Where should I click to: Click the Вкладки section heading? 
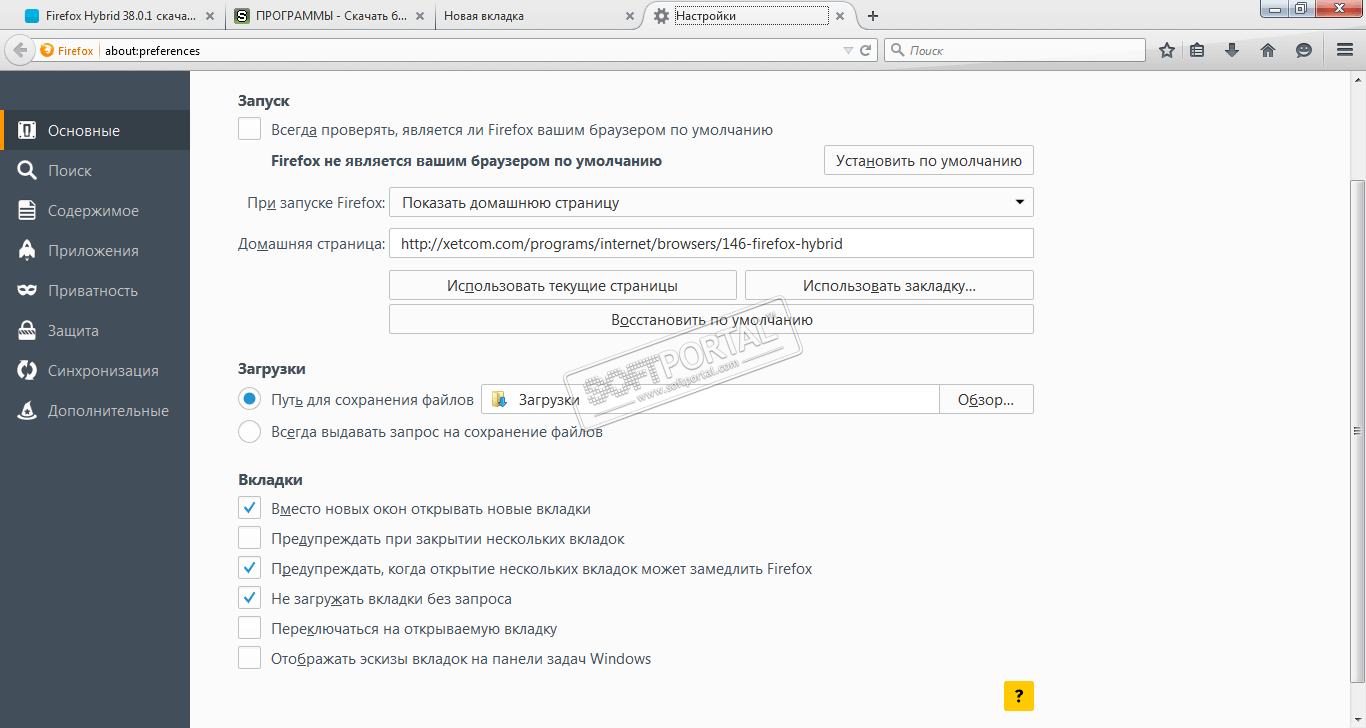(270, 479)
